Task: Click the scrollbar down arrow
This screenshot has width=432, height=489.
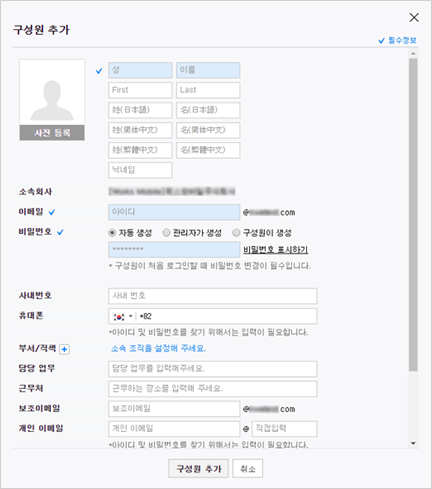Action: (x=413, y=443)
